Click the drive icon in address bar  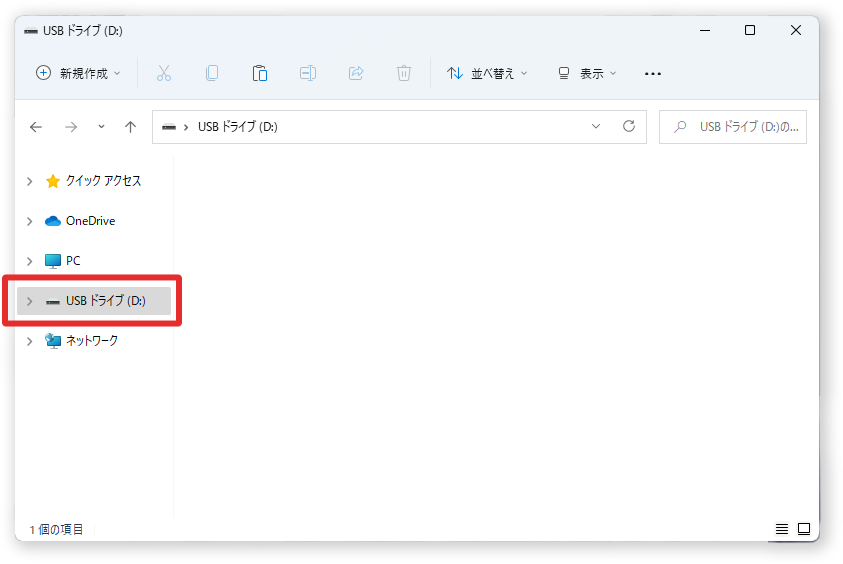169,127
